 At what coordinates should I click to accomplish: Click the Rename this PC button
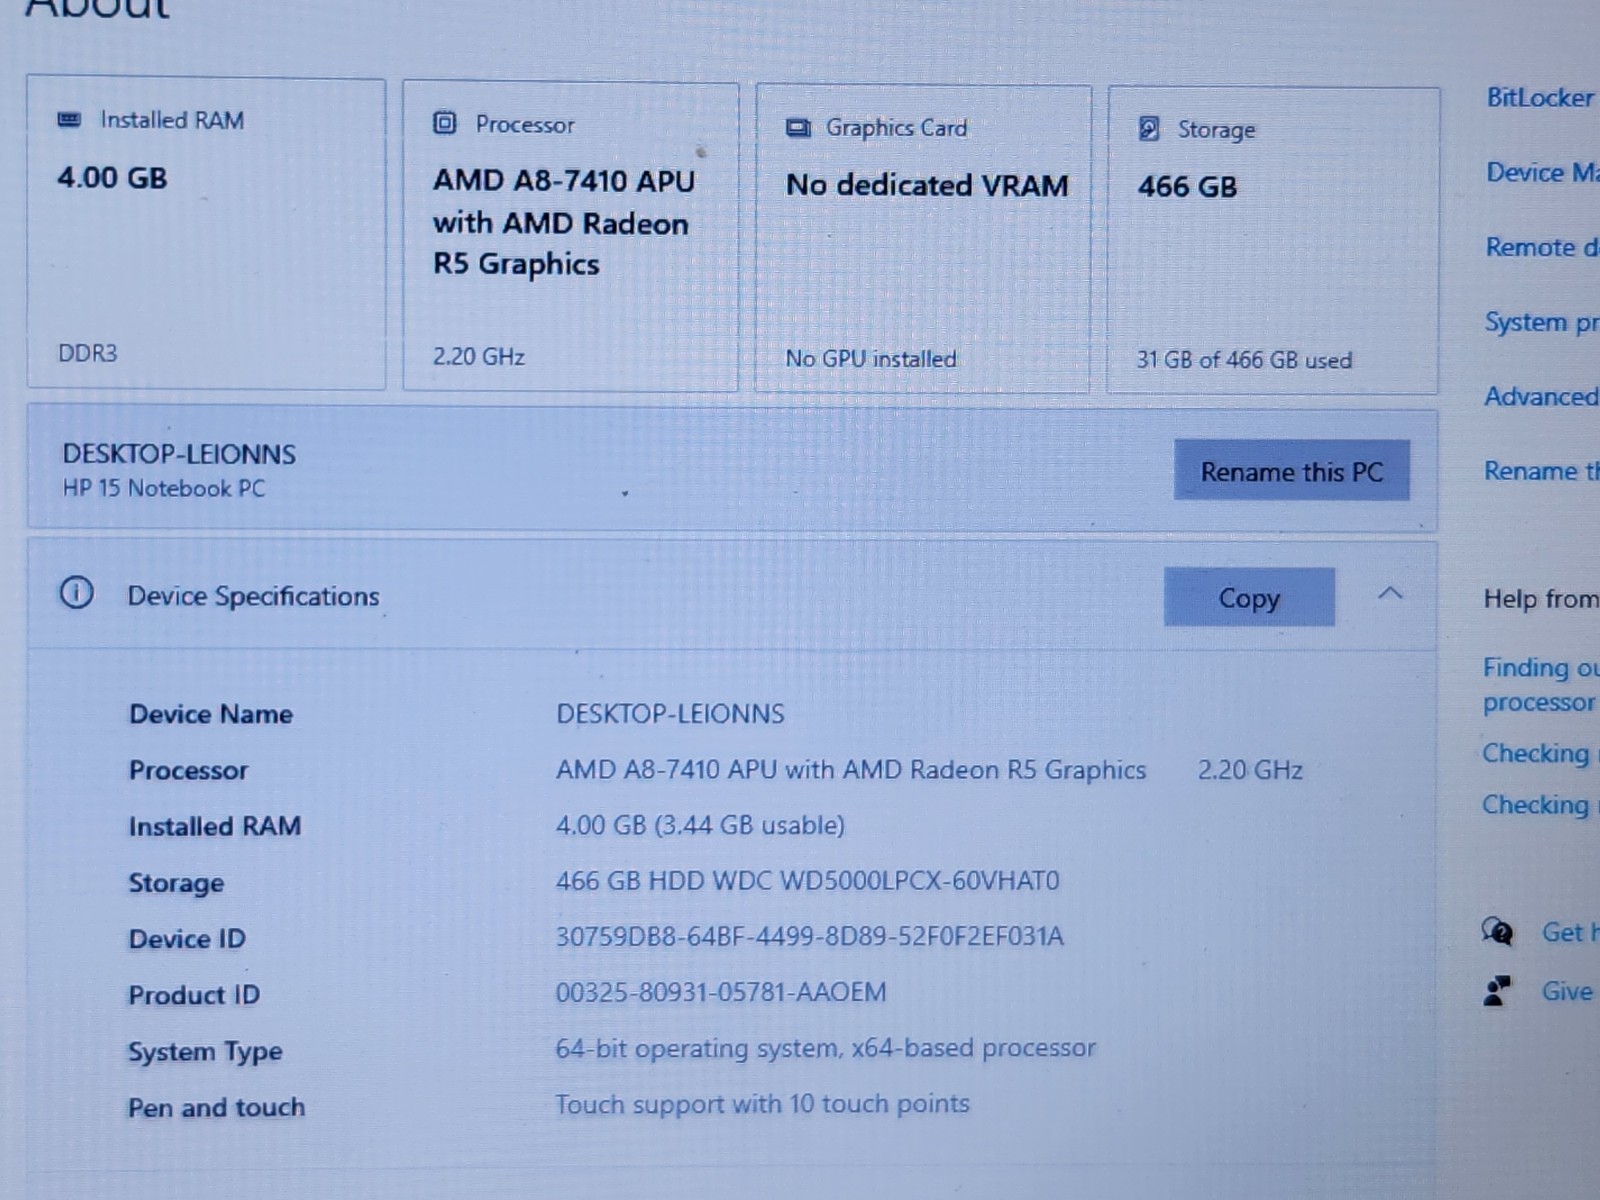click(x=1292, y=471)
